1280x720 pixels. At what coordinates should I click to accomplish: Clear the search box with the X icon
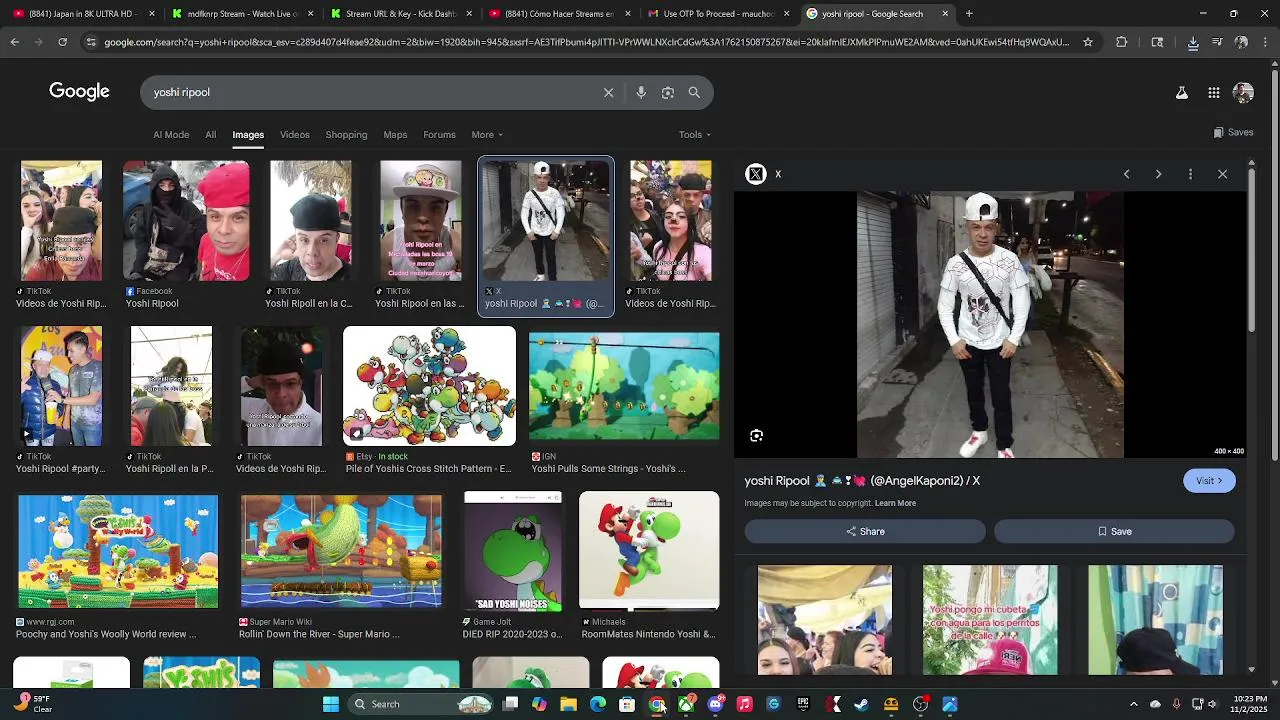tap(608, 92)
